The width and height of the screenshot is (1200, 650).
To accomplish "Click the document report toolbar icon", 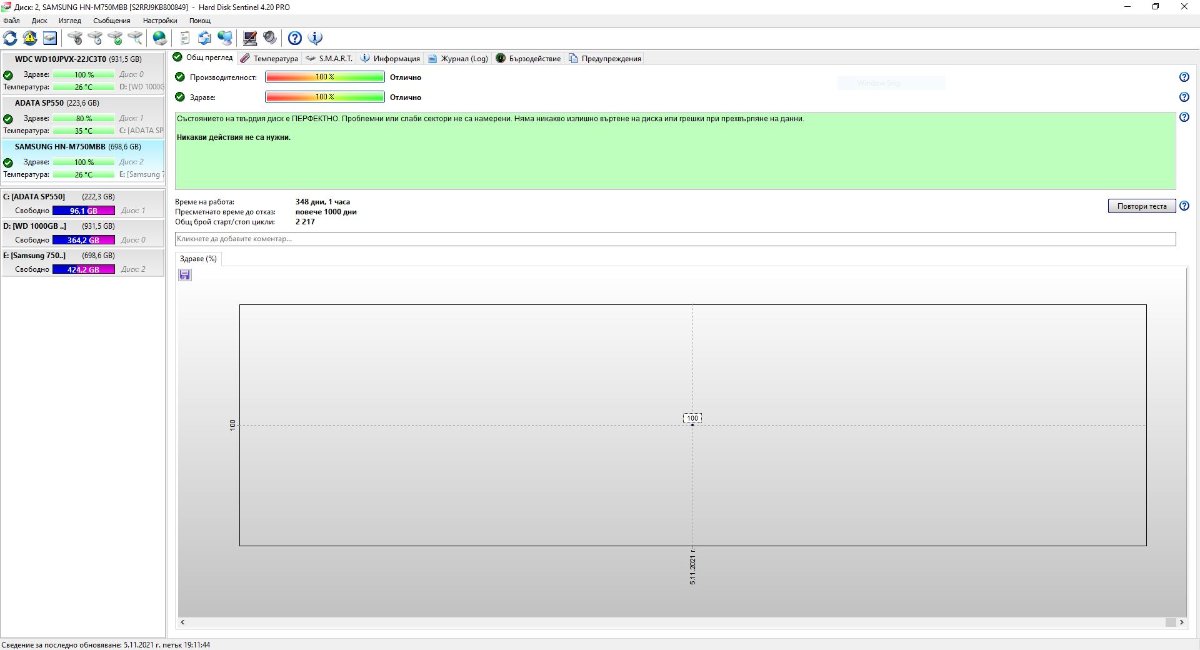I will [184, 38].
